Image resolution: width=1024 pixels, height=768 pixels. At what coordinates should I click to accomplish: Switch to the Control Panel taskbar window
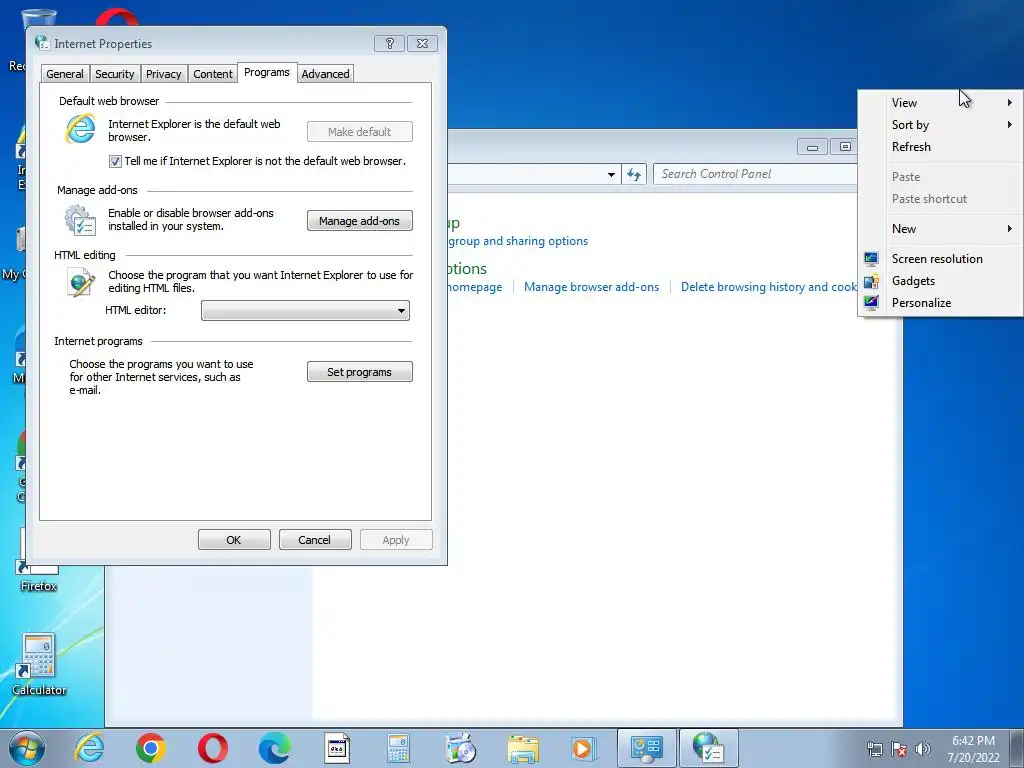[x=646, y=748]
